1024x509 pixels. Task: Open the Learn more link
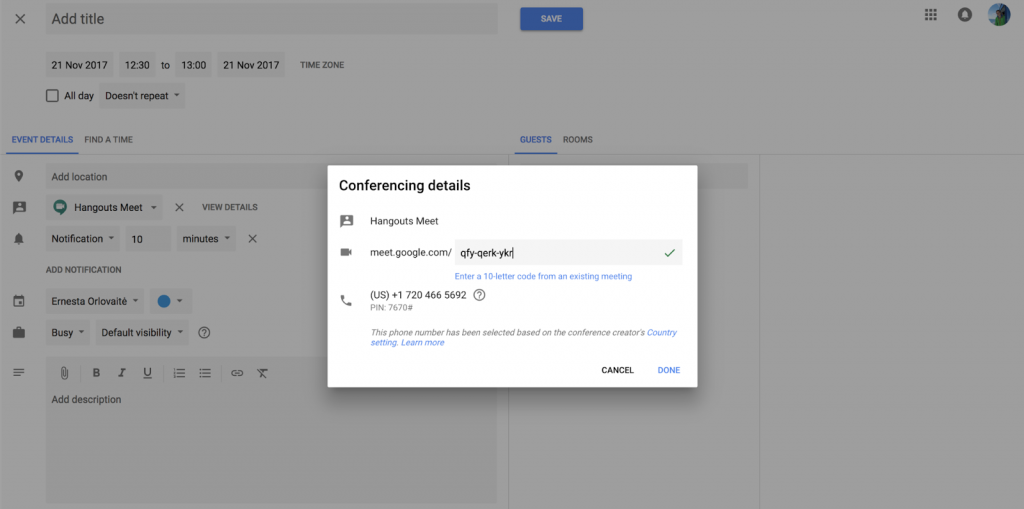pos(422,343)
